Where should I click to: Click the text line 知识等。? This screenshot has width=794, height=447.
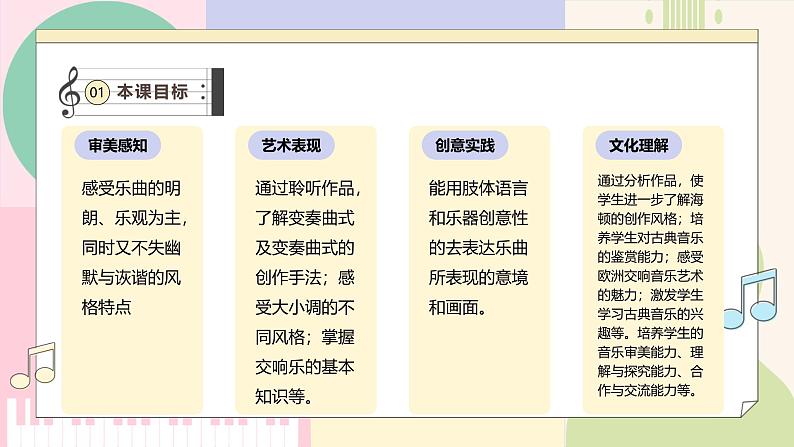[284, 396]
